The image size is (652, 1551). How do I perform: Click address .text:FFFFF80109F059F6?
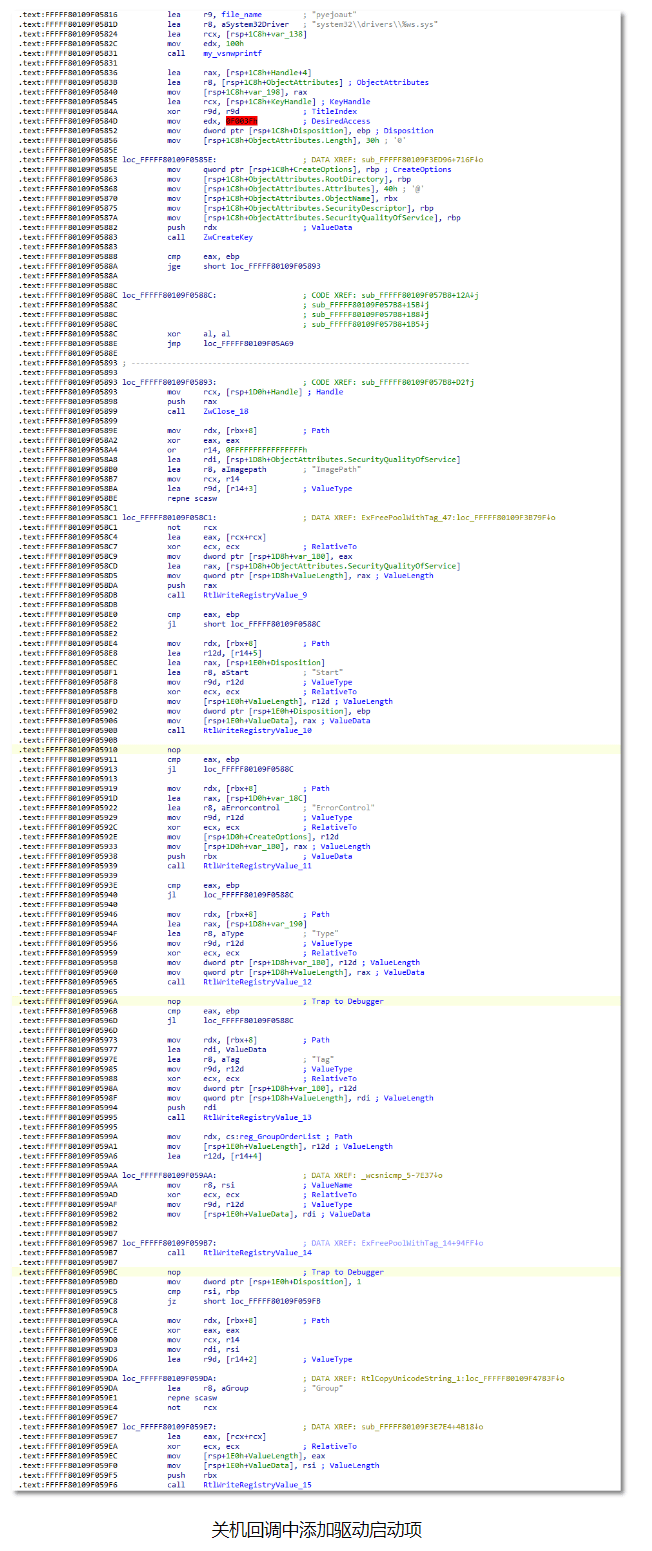[x=68, y=1485]
